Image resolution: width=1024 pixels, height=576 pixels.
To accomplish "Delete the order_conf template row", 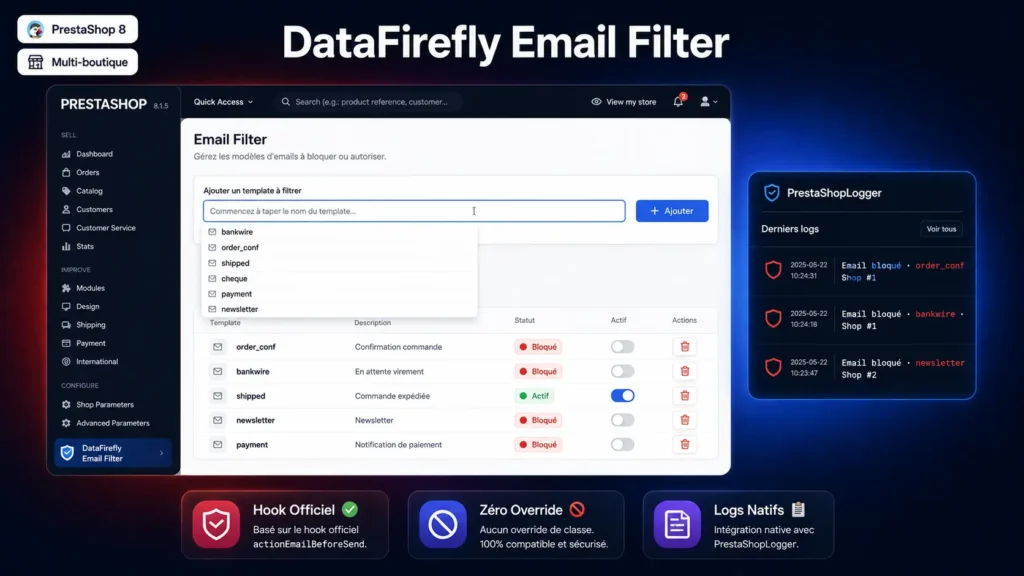I will 684,347.
